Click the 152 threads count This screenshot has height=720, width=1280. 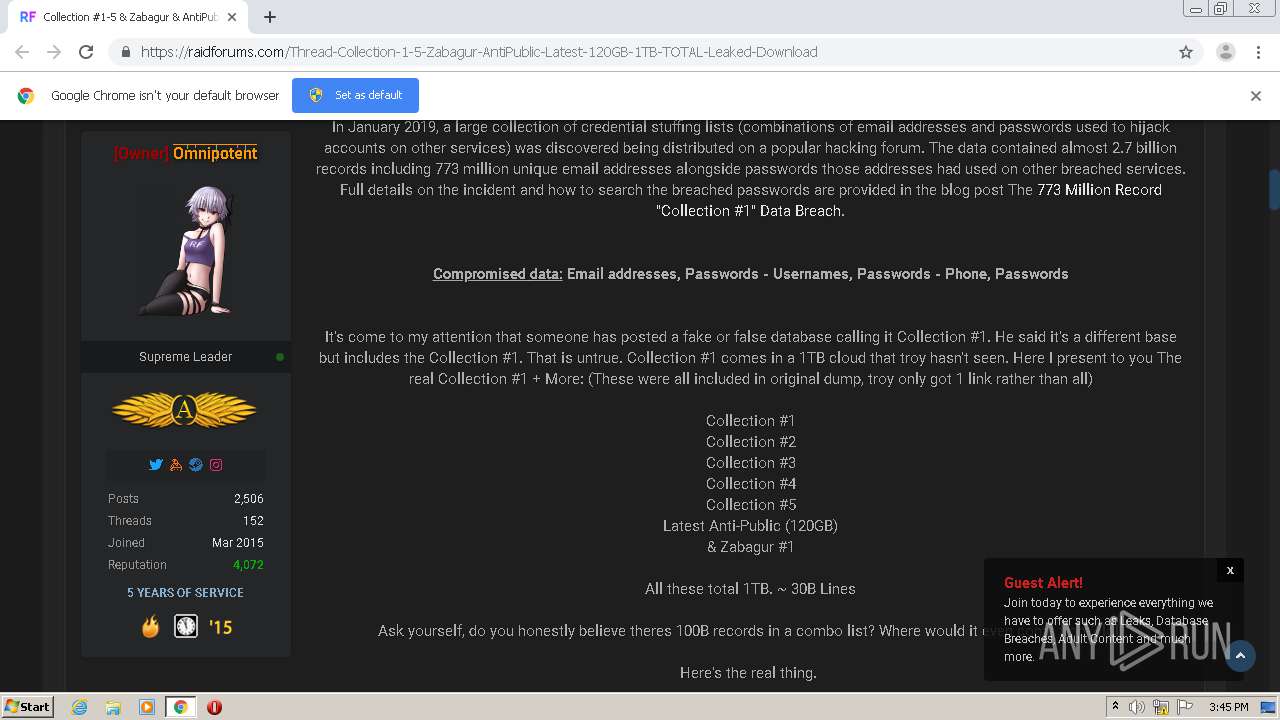tap(253, 521)
